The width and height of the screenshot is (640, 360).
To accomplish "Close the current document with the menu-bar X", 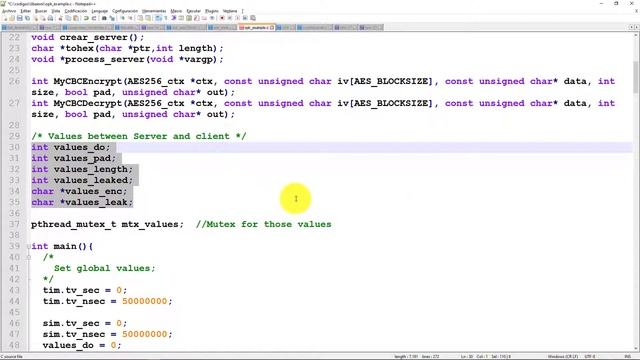I will (x=636, y=11).
